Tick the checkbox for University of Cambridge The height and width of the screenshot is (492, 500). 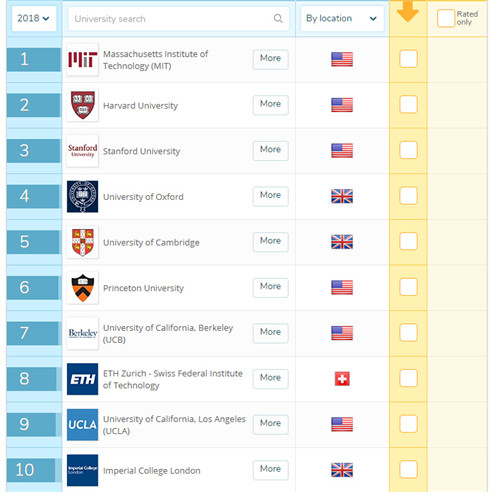[x=408, y=241]
